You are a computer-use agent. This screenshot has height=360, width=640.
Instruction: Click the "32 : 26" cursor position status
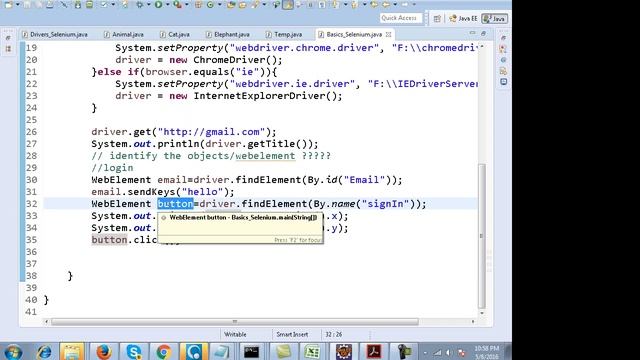333,334
